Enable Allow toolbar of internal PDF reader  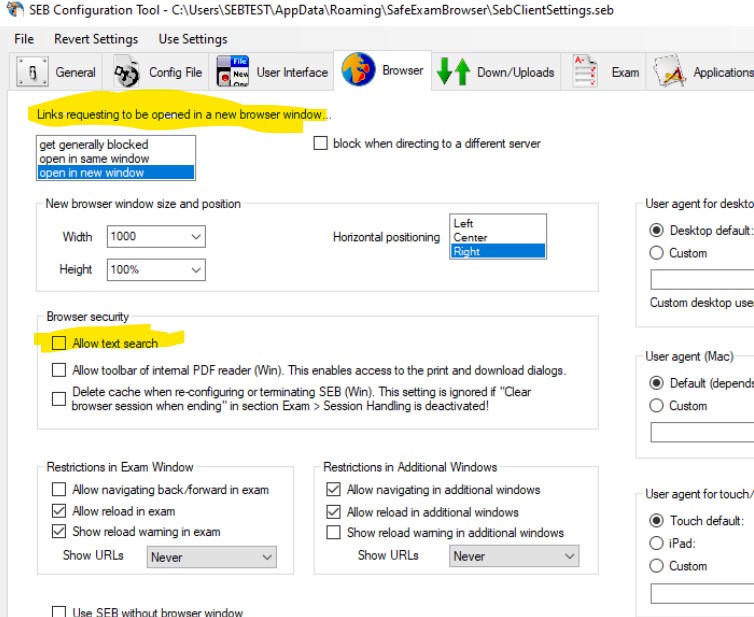pyautogui.click(x=59, y=370)
